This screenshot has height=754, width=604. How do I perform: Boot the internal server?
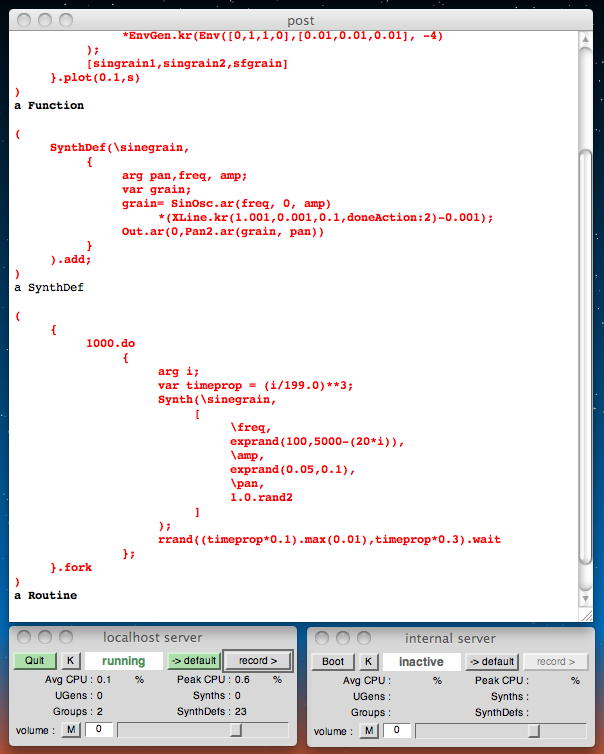333,662
